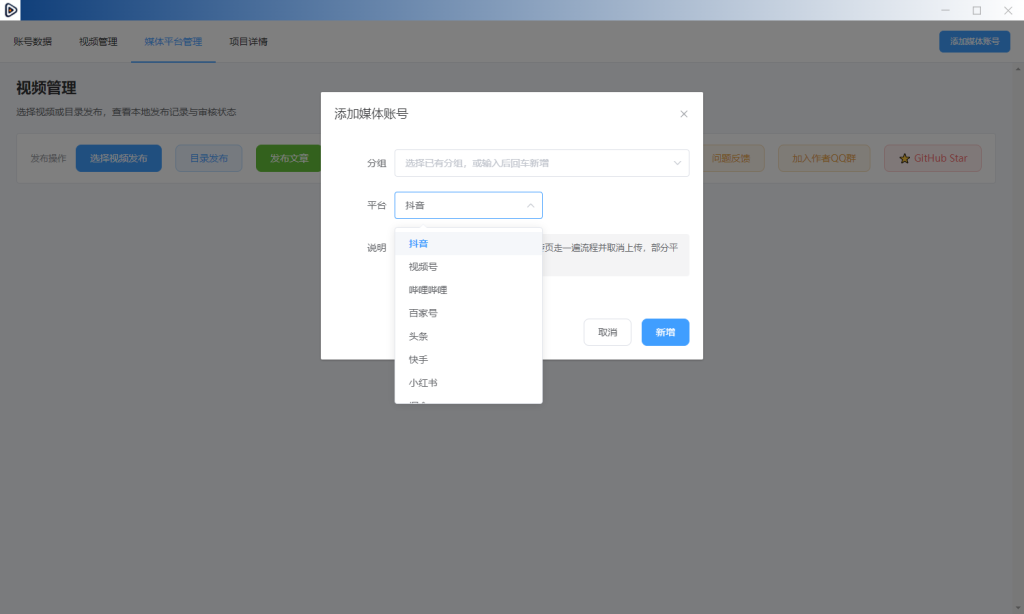Click the app logo in title bar
Viewport: 1024px width, 614px height.
tap(10, 10)
